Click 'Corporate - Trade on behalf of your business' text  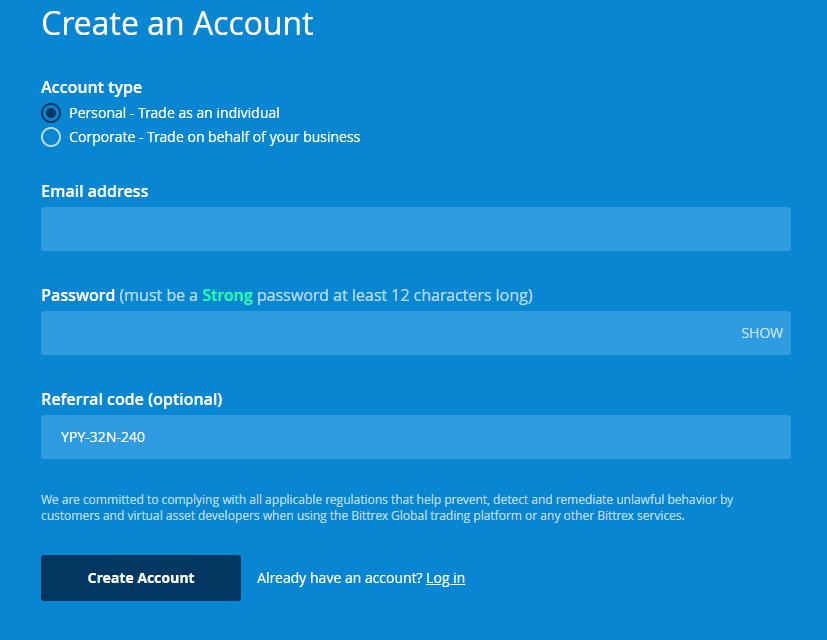[215, 137]
